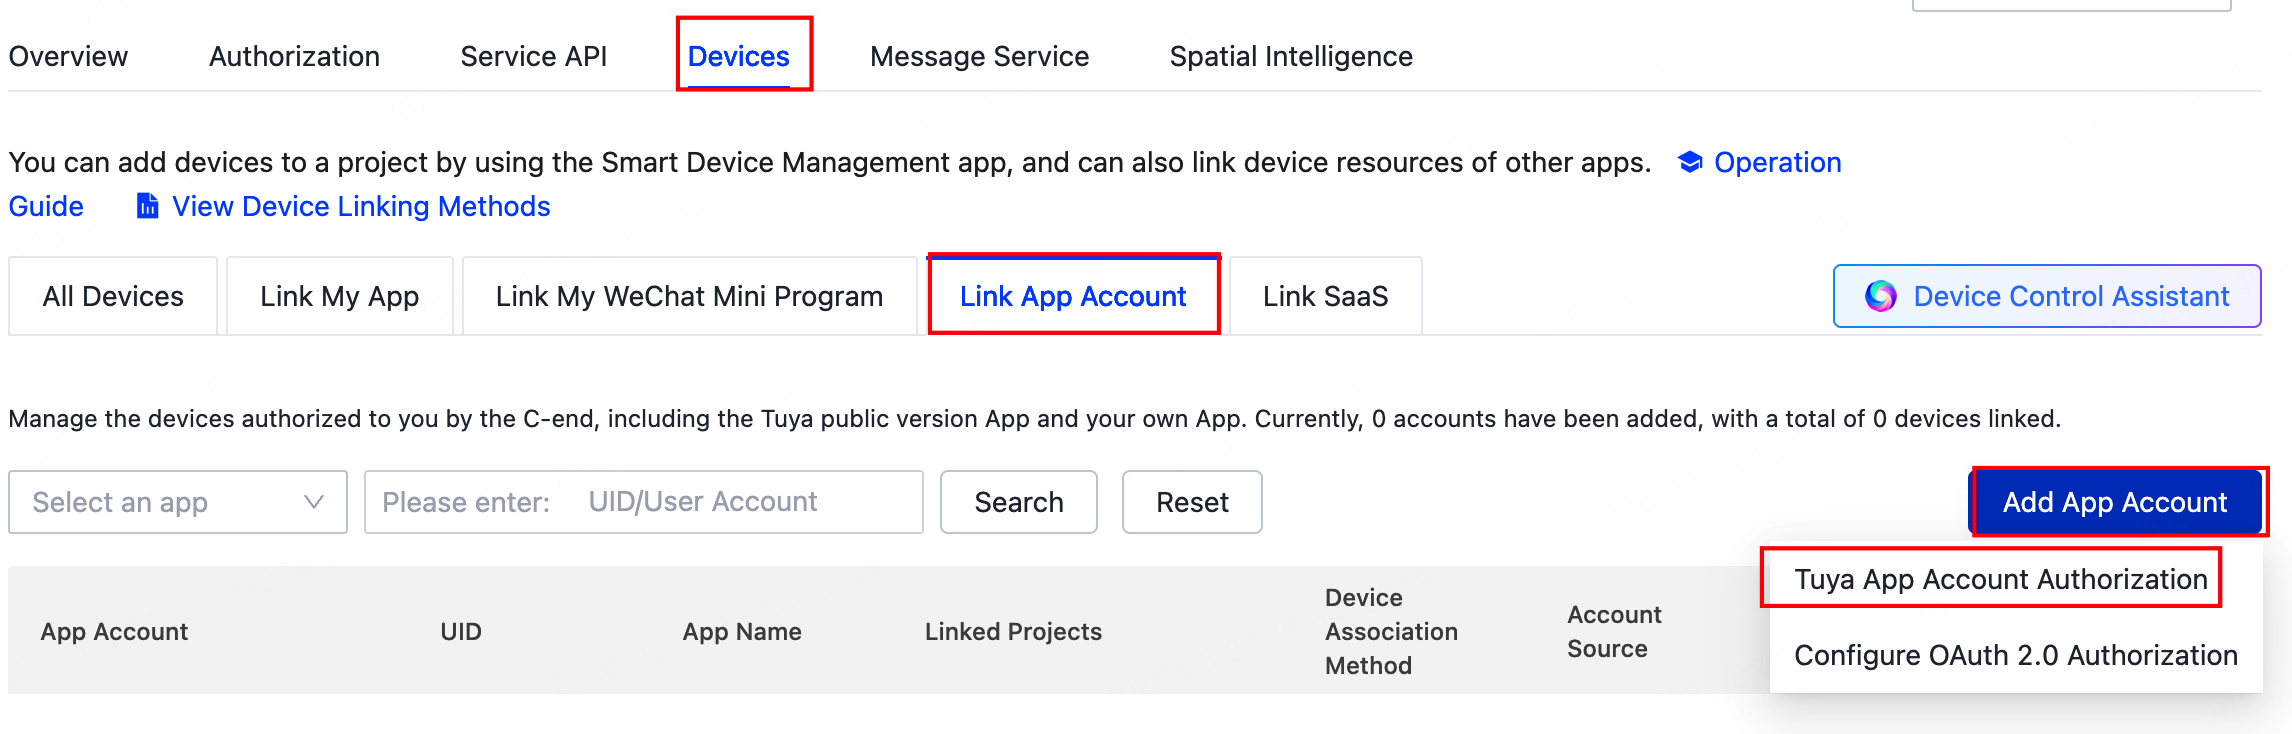The image size is (2292, 734).
Task: Switch to the Service API tab
Action: click(533, 56)
